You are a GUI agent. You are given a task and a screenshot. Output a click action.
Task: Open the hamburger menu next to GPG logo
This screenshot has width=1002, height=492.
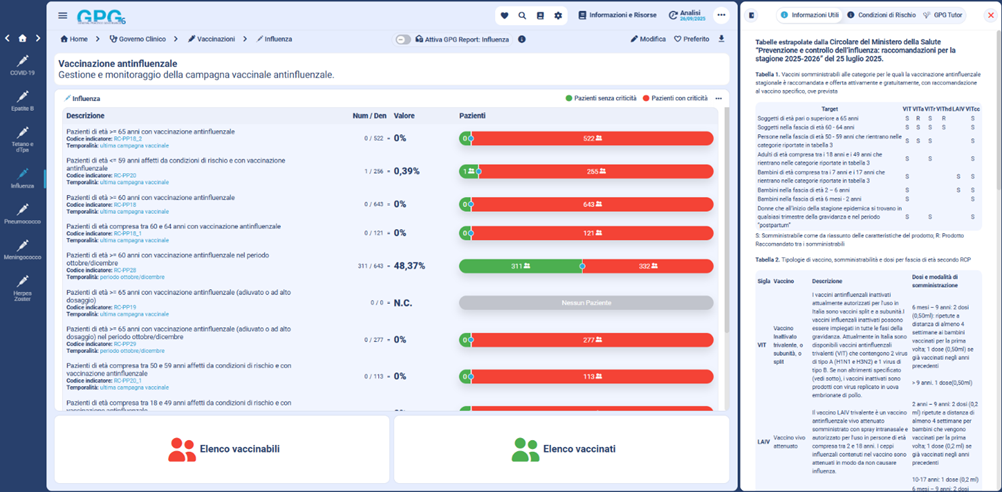[x=63, y=16]
